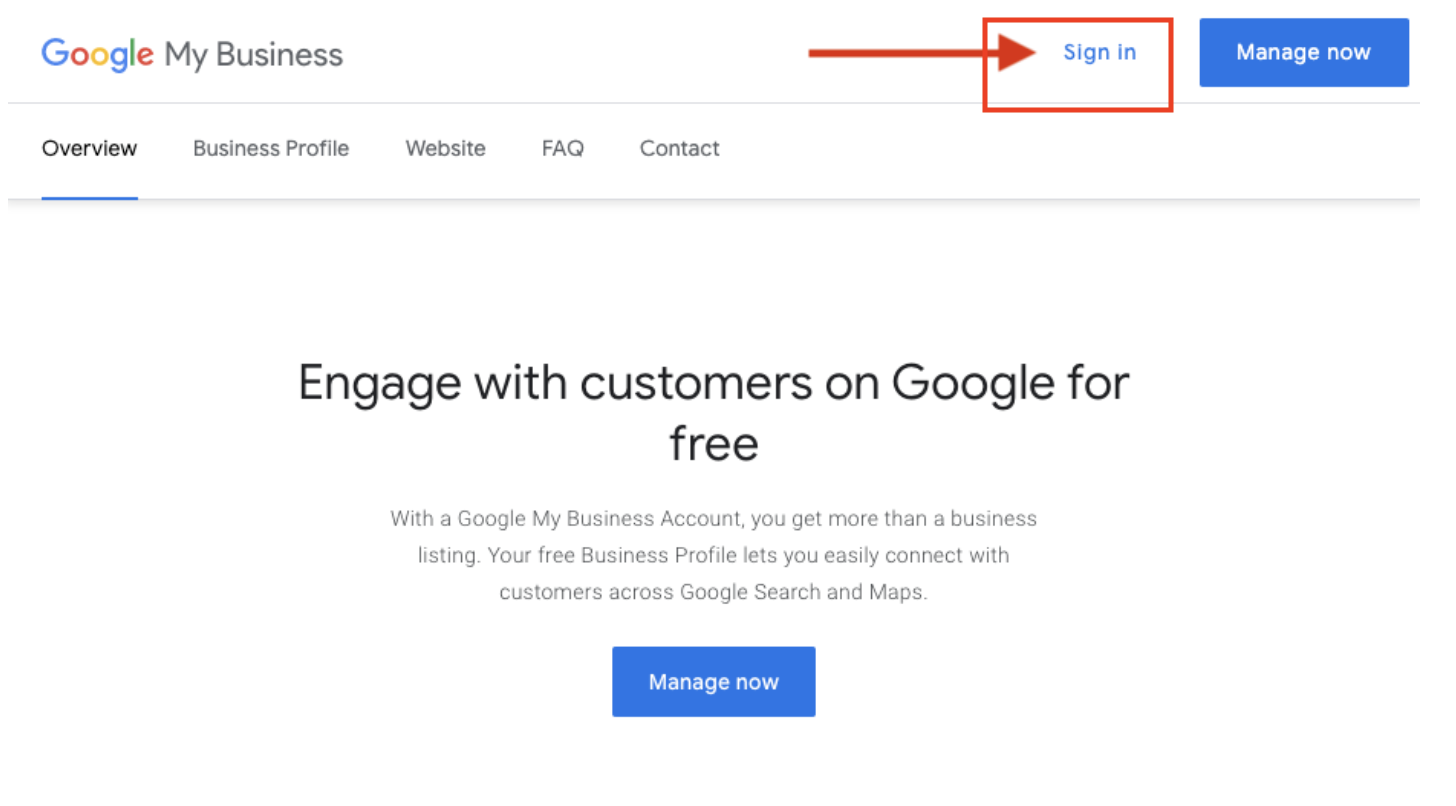Go to the FAQ tab
1456x806 pixels.
563,149
